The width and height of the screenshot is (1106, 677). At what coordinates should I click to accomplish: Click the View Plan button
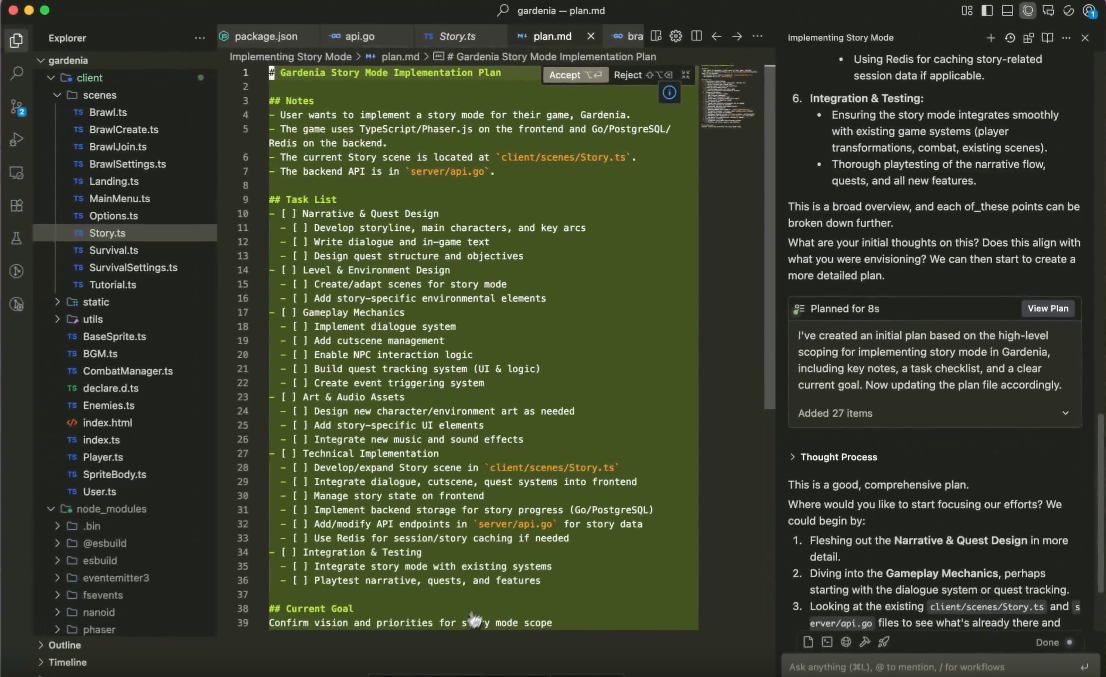pos(1047,308)
